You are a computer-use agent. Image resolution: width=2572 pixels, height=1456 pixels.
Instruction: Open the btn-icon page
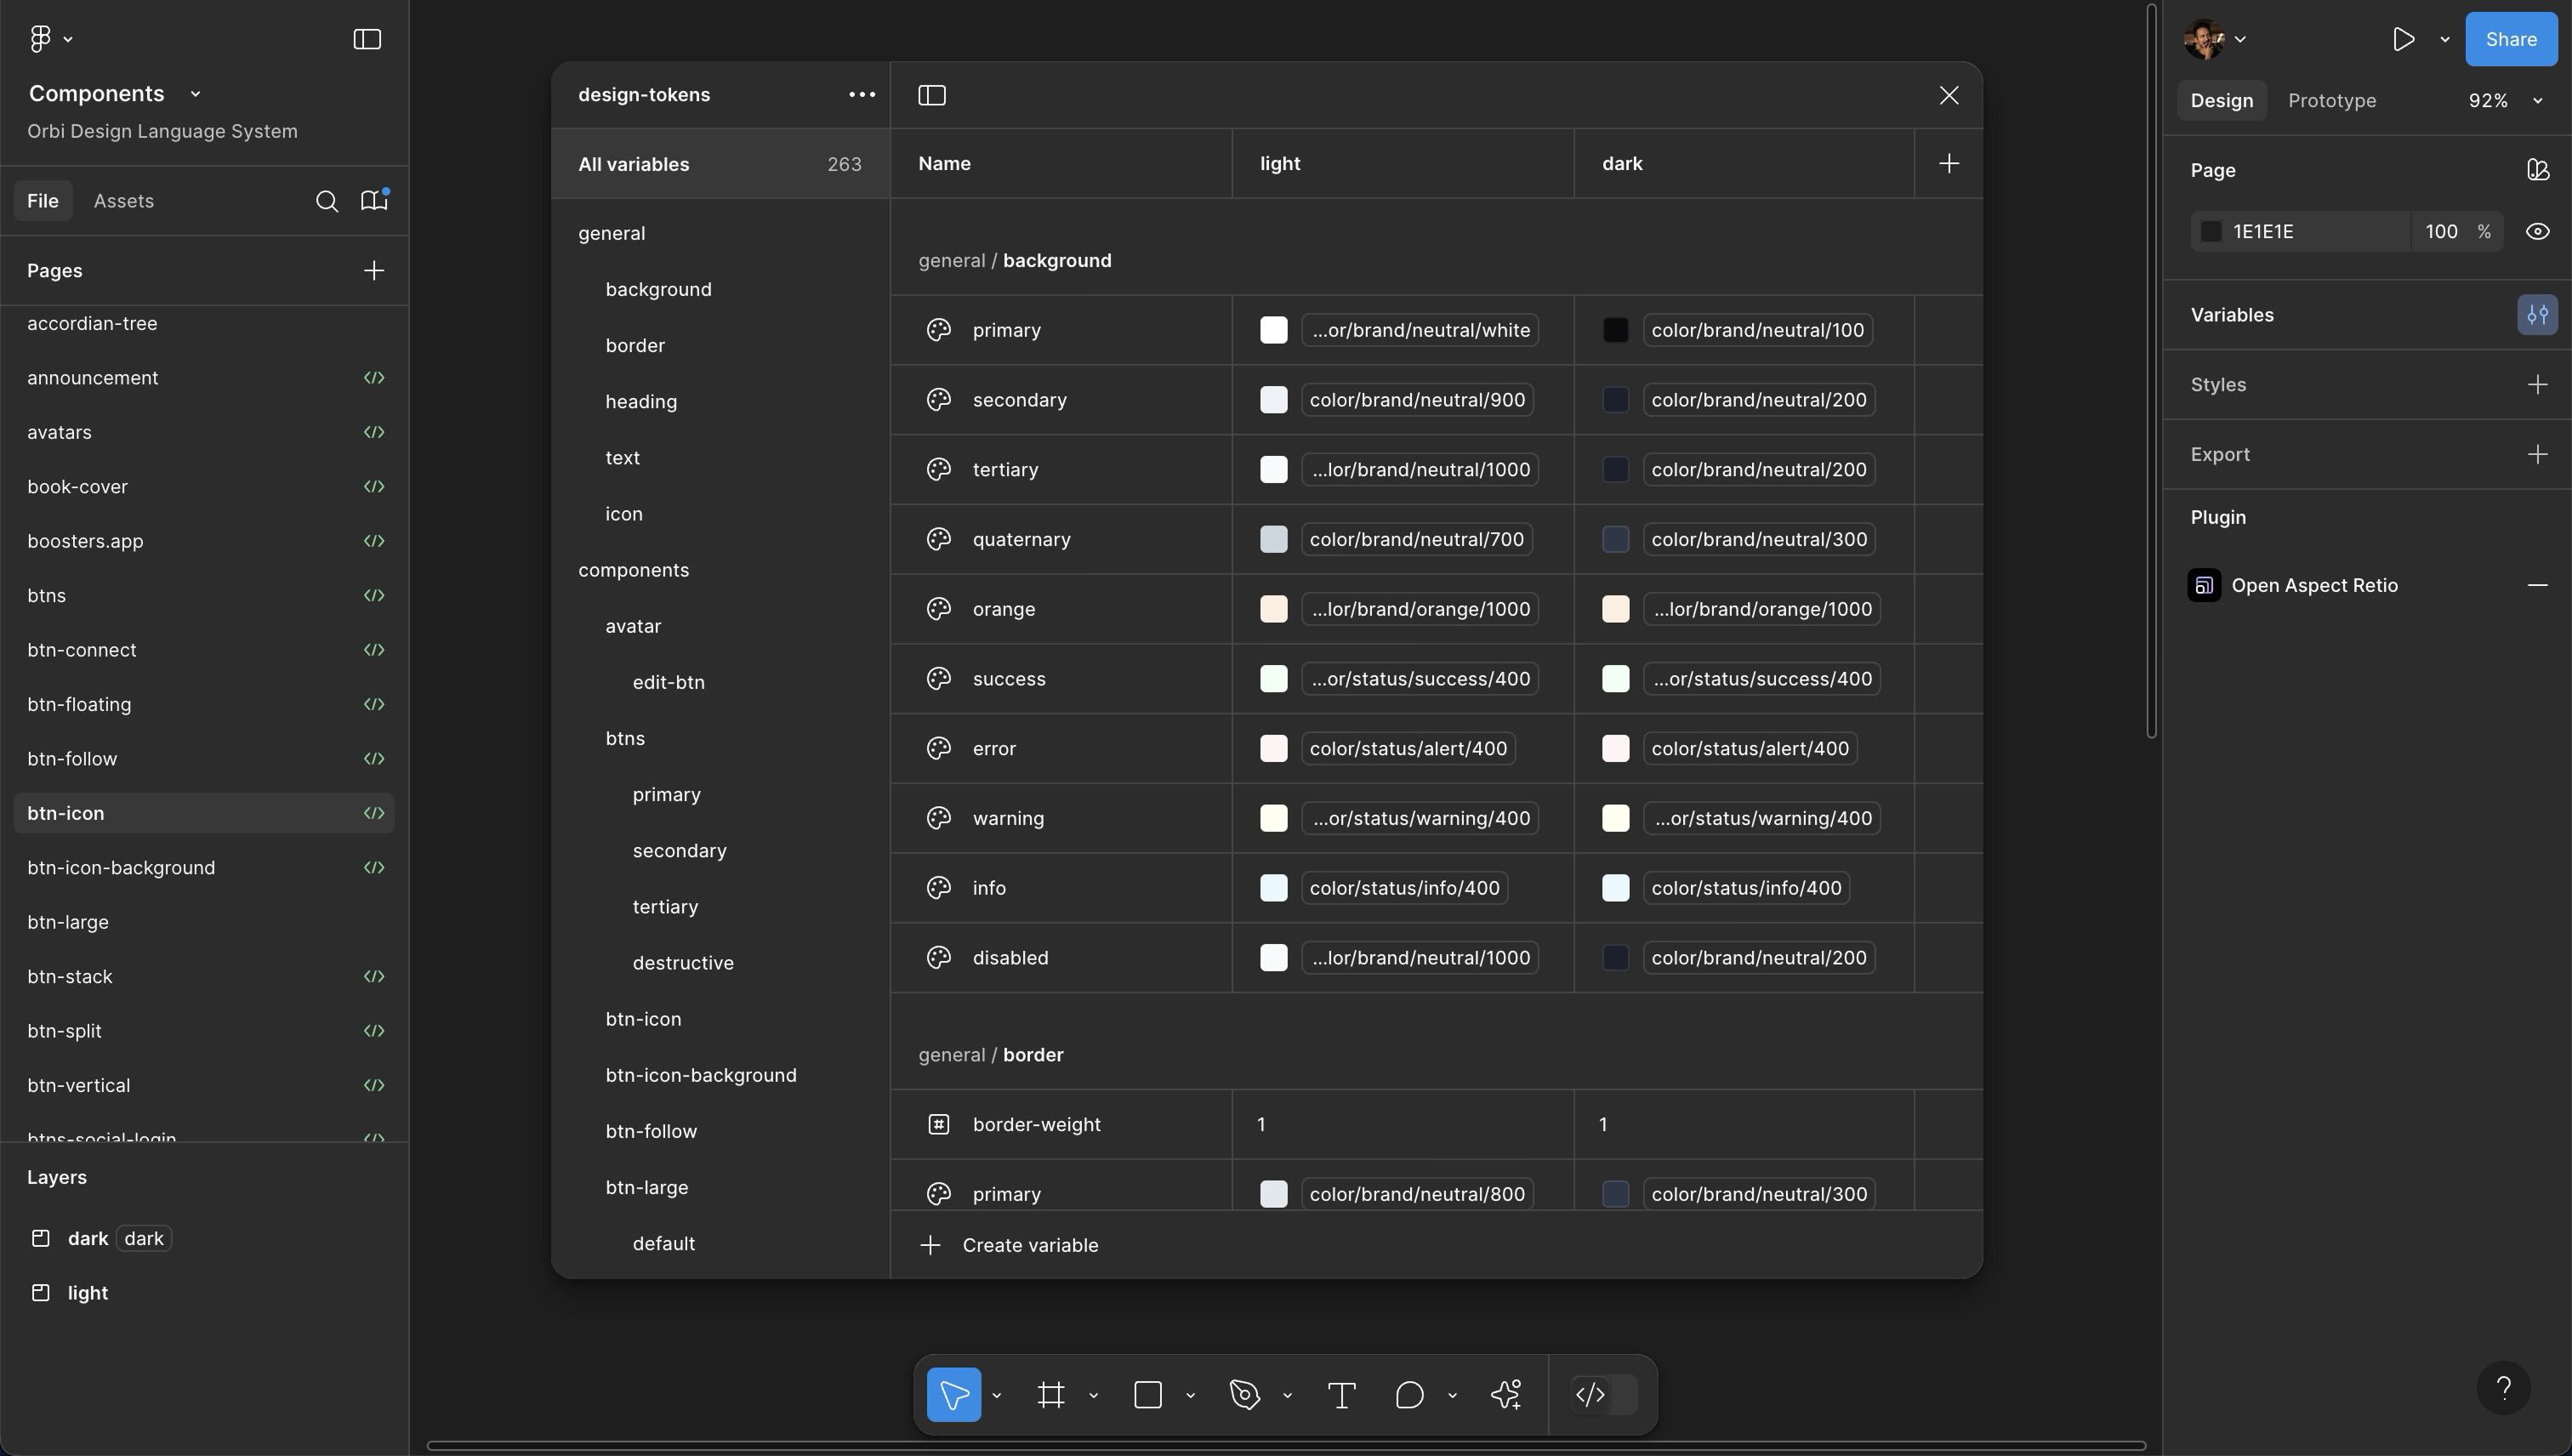point(204,813)
